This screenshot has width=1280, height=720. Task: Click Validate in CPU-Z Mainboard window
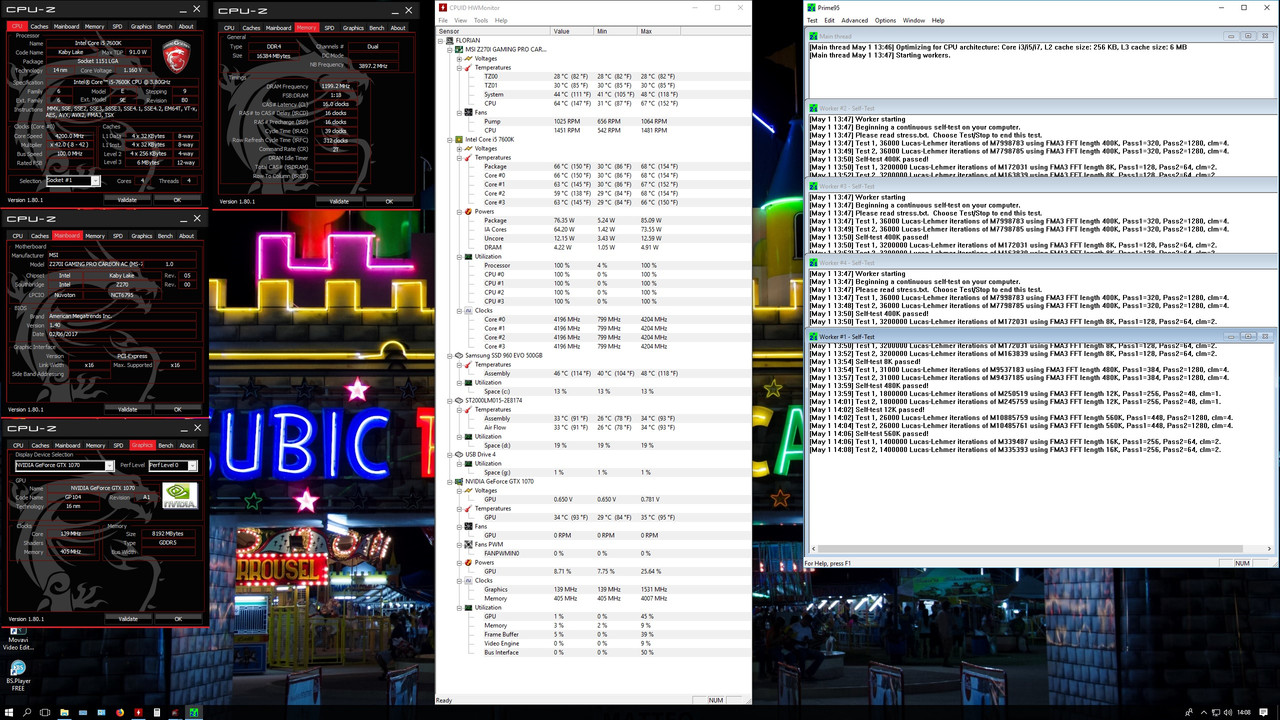(x=127, y=409)
